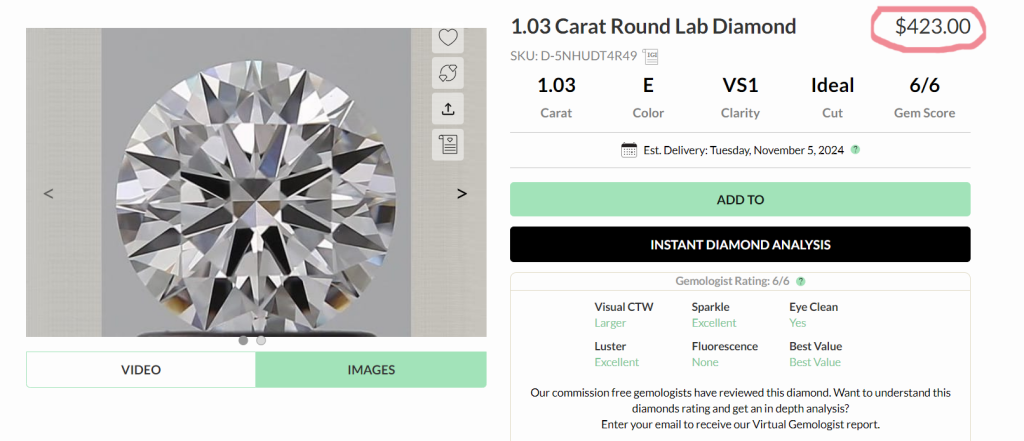Click calendar icon next to Est. Delivery
The height and width of the screenshot is (441, 1024).
(629, 150)
